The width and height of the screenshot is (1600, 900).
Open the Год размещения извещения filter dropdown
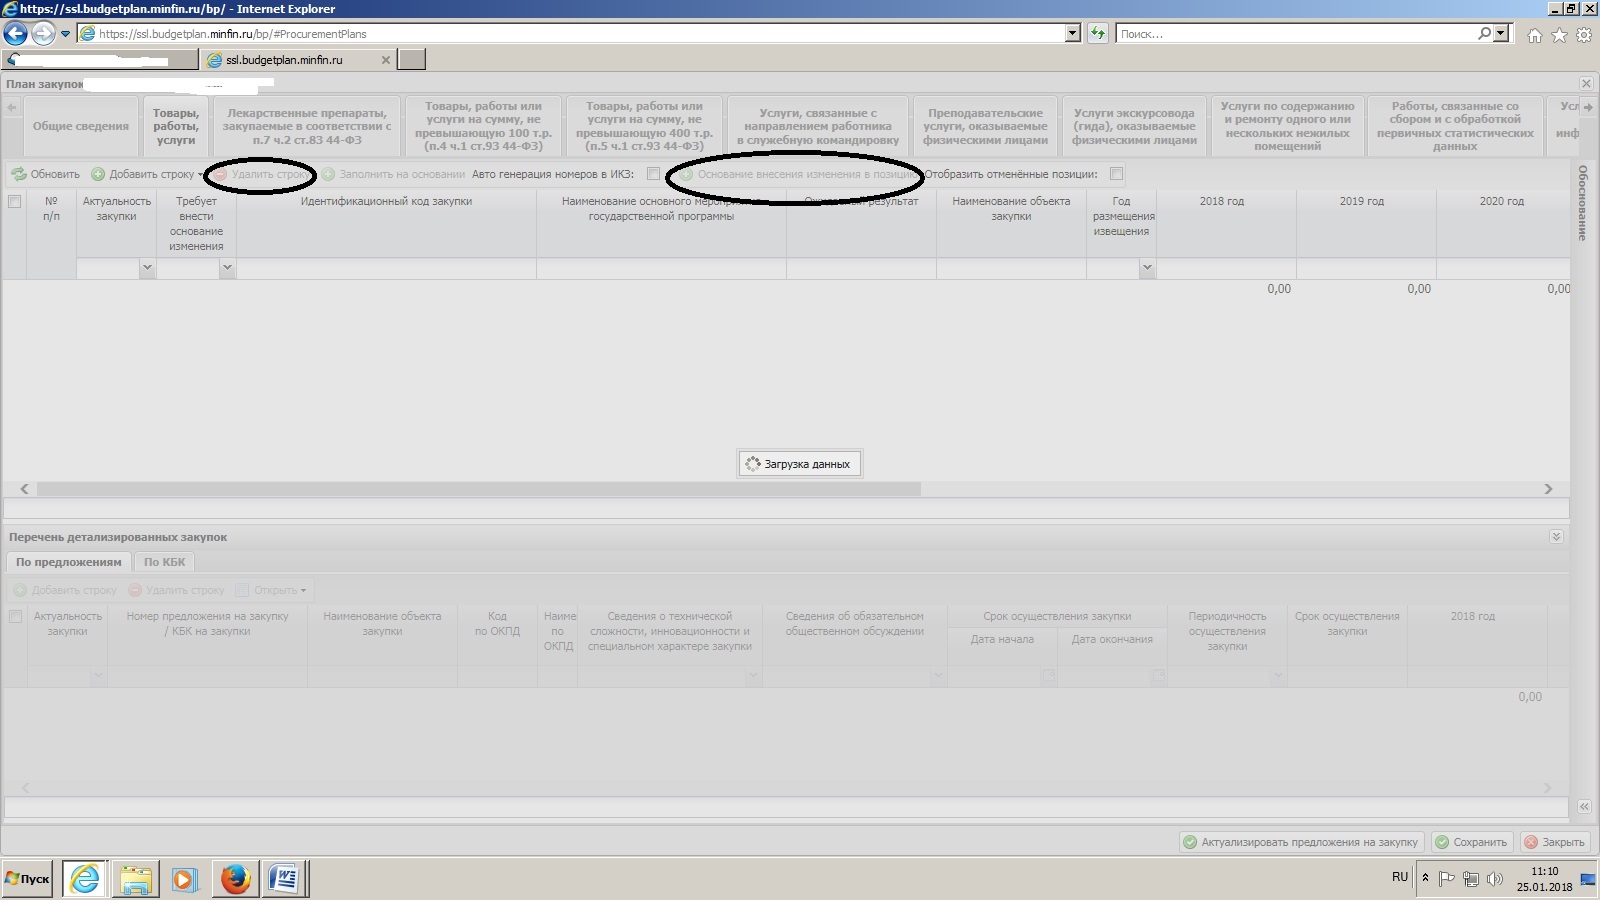pyautogui.click(x=1147, y=268)
